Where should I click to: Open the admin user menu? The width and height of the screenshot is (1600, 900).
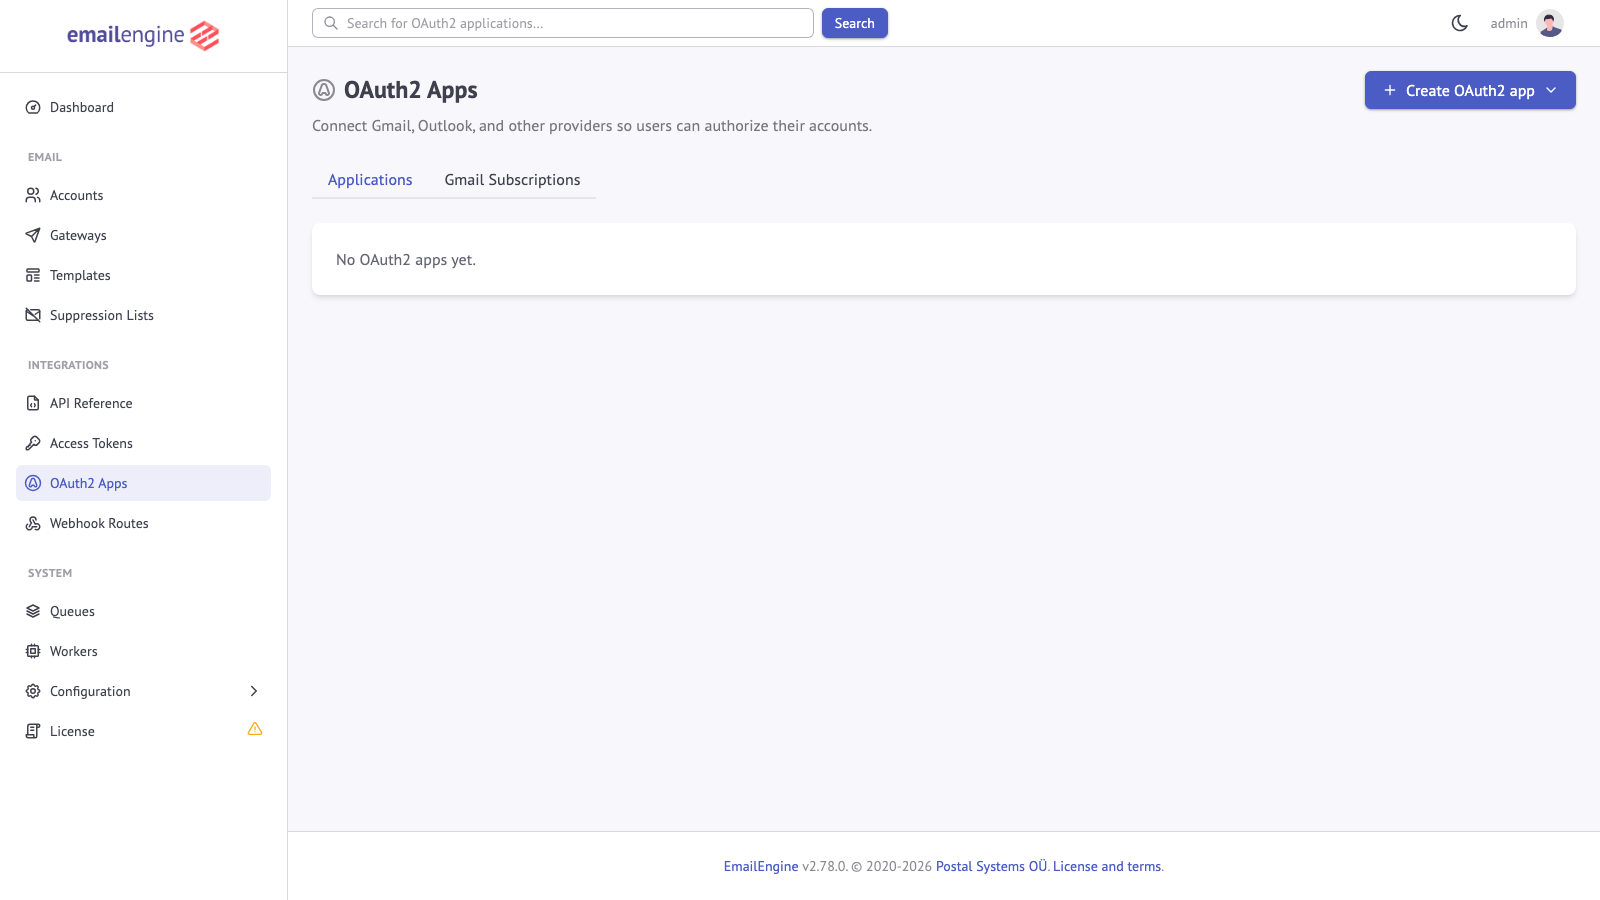point(1526,23)
